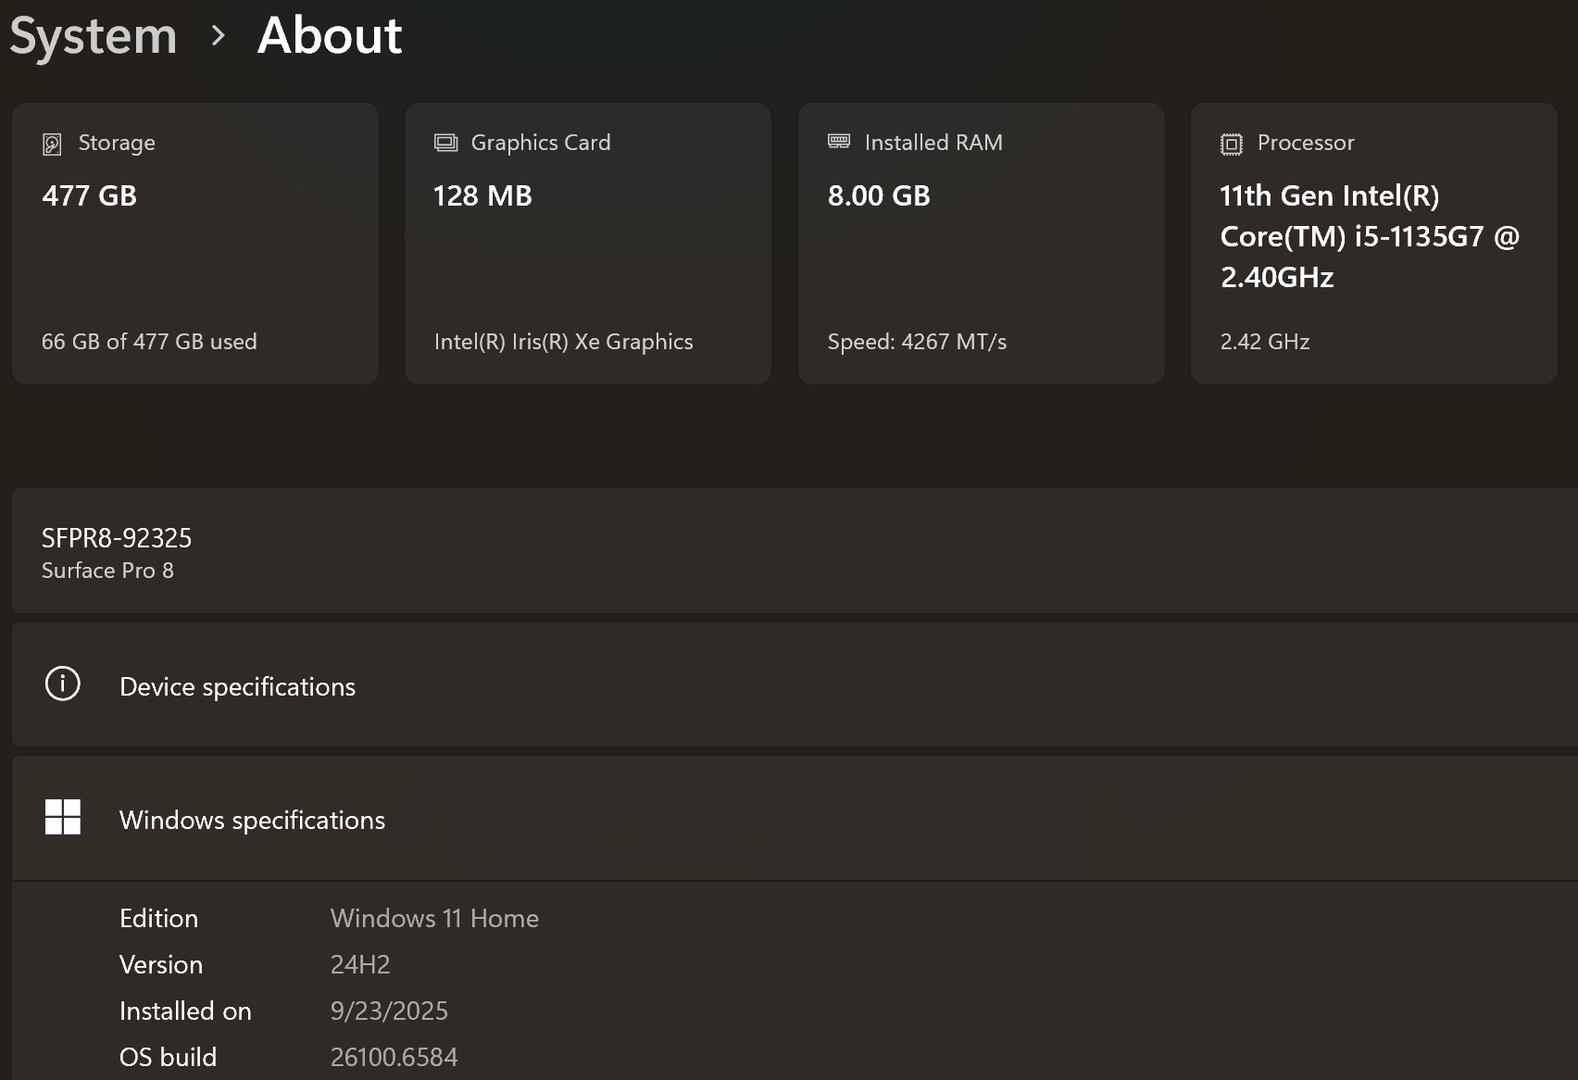1578x1080 pixels.
Task: Click the Installed RAM icon
Action: (839, 142)
